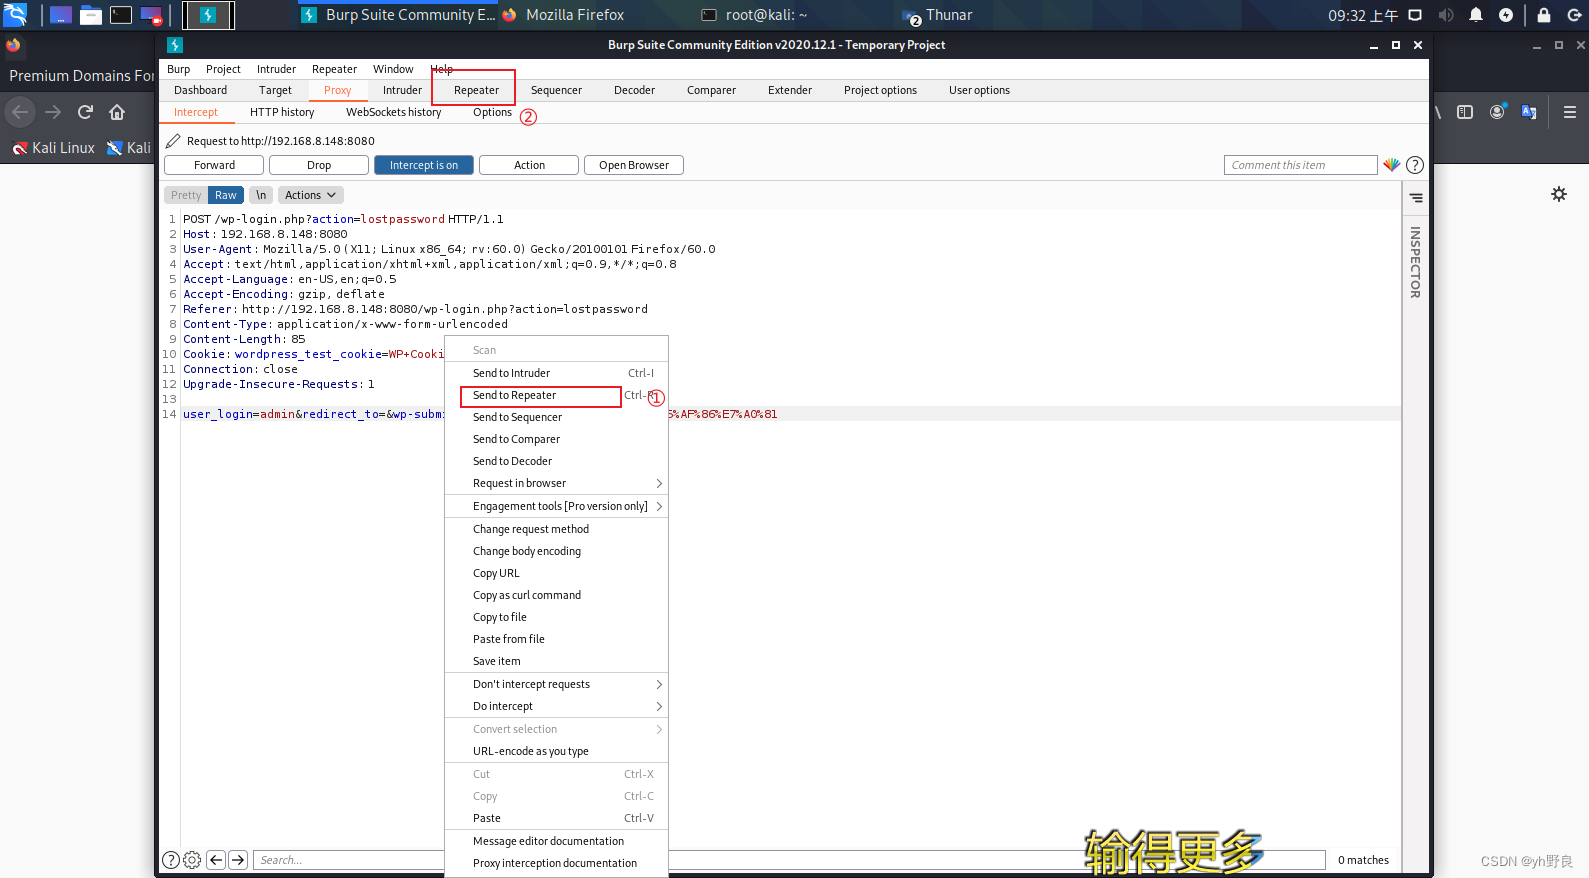Open the Repeater tab

[x=476, y=90]
